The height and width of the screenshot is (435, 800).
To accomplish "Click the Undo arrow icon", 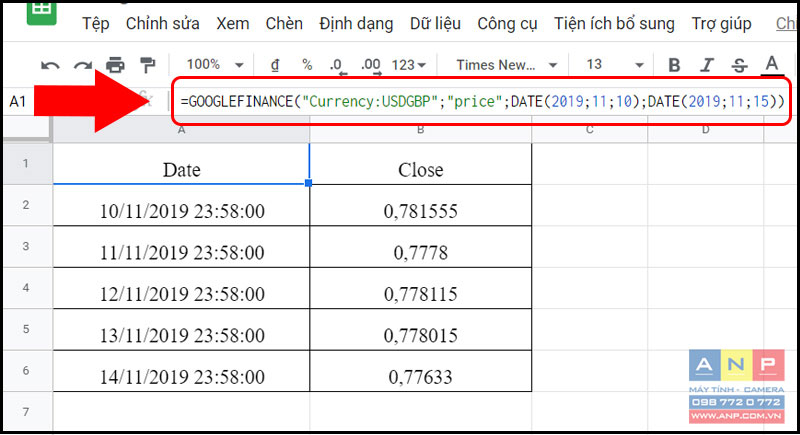I will [x=50, y=65].
